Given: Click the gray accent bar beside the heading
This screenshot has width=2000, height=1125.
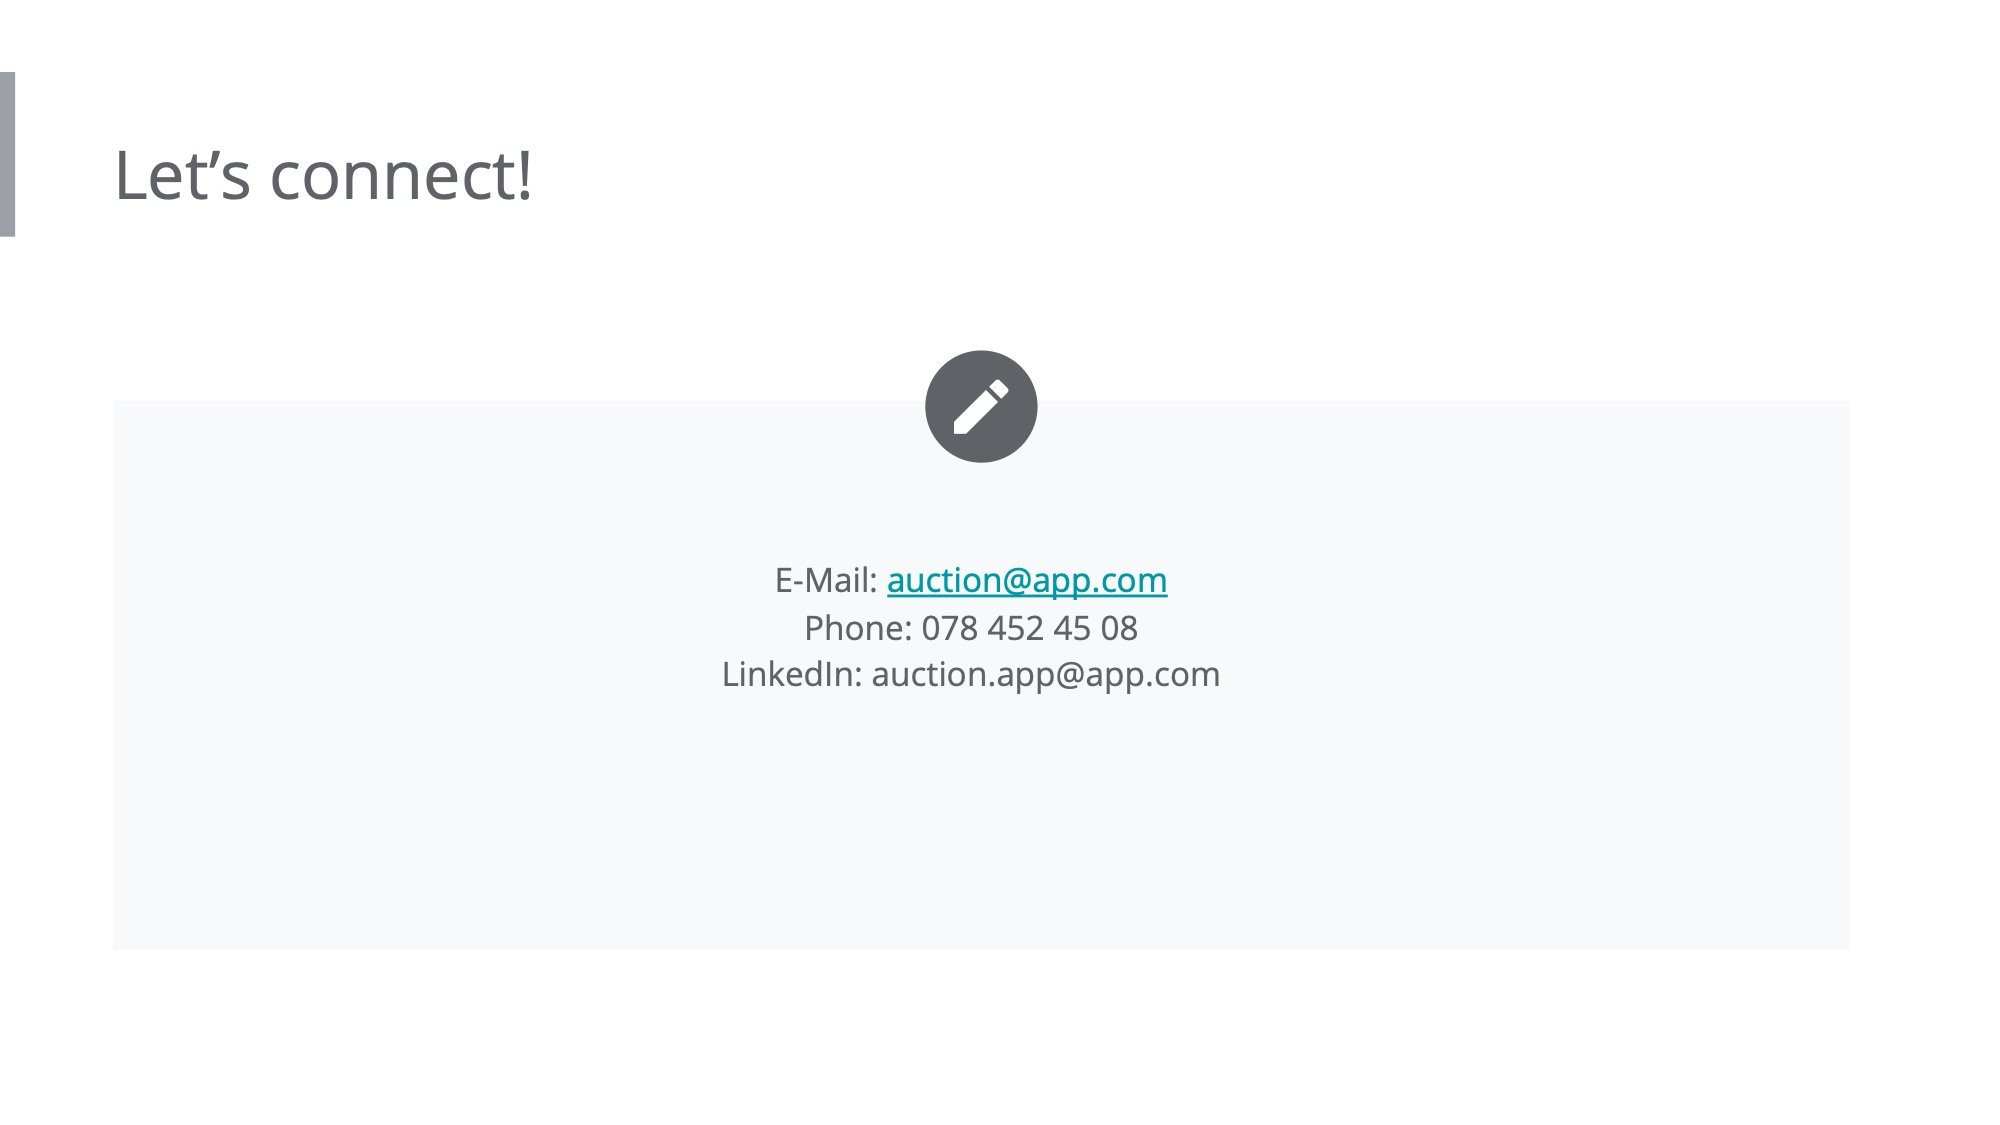Looking at the screenshot, I should [7, 154].
